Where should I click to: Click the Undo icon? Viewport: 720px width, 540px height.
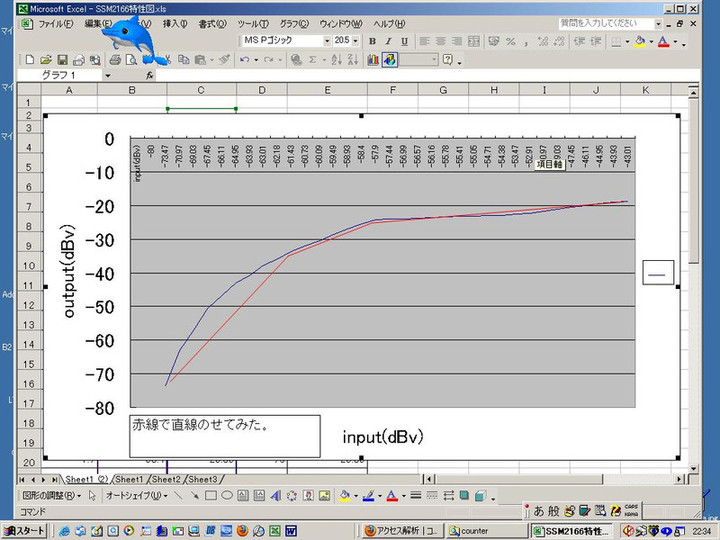pos(243,60)
